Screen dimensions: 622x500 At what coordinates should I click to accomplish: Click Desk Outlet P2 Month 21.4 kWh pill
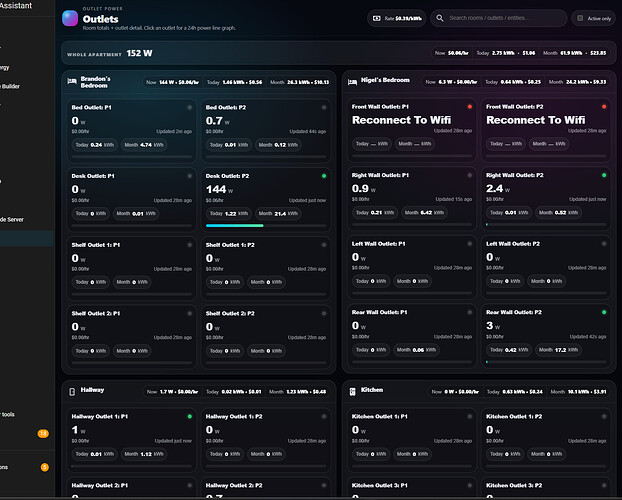(x=278, y=213)
